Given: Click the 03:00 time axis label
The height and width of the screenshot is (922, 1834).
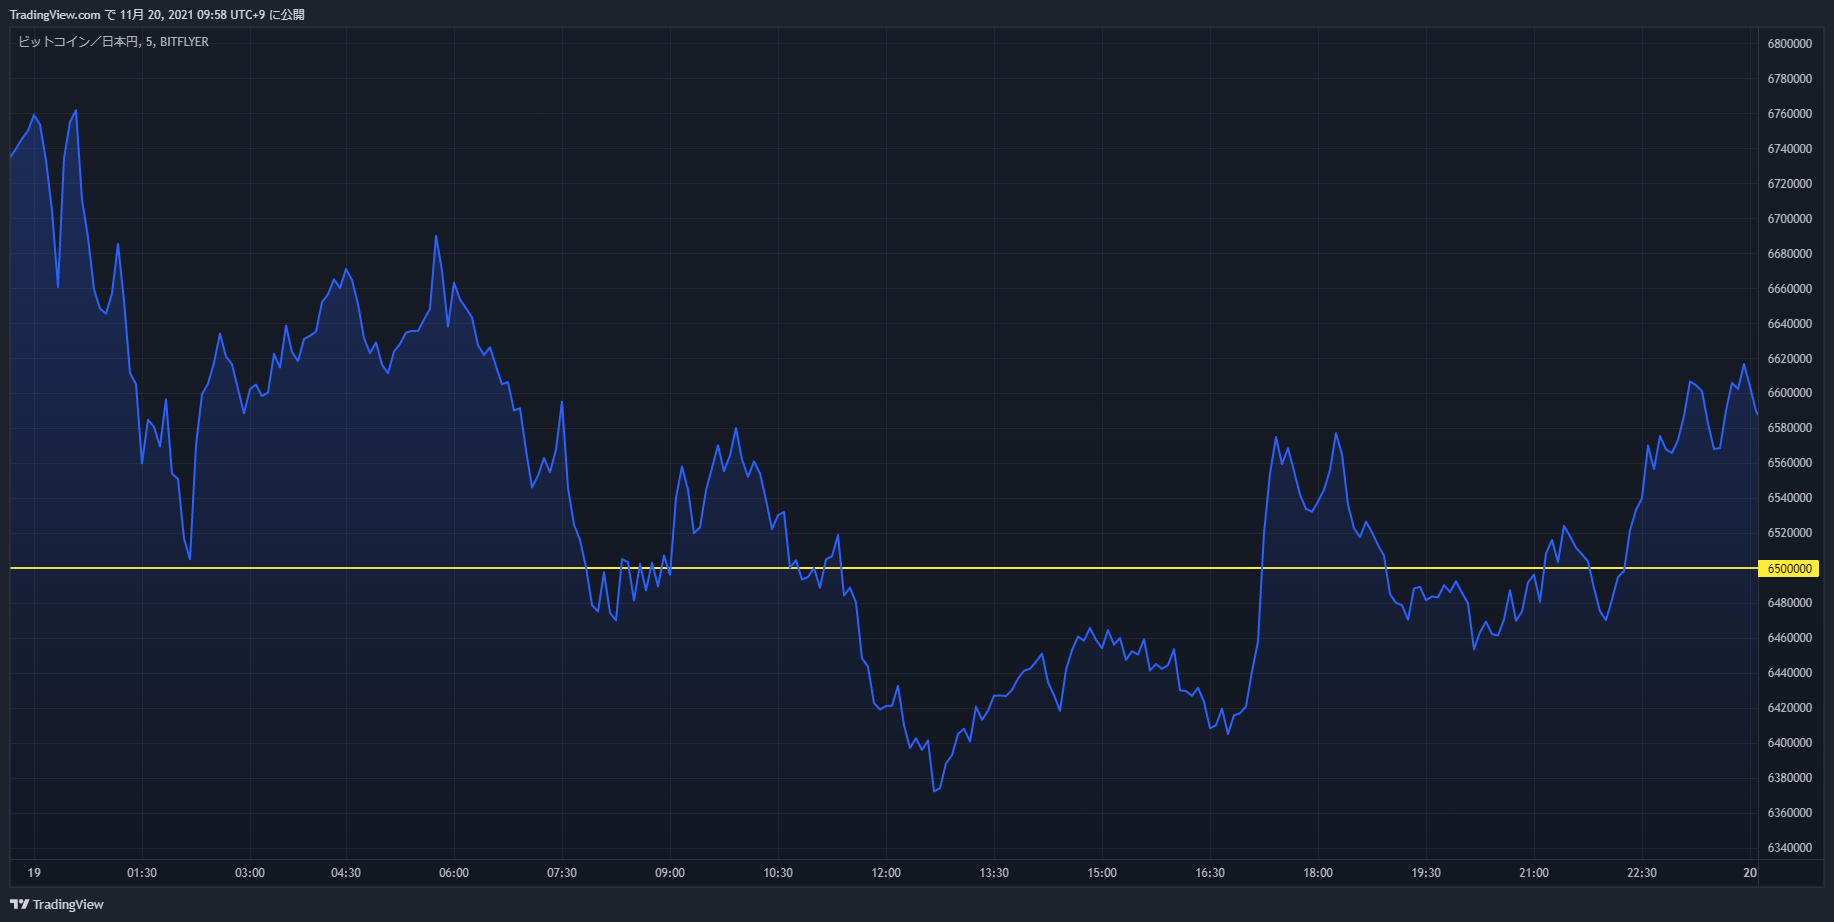Looking at the screenshot, I should pos(250,873).
